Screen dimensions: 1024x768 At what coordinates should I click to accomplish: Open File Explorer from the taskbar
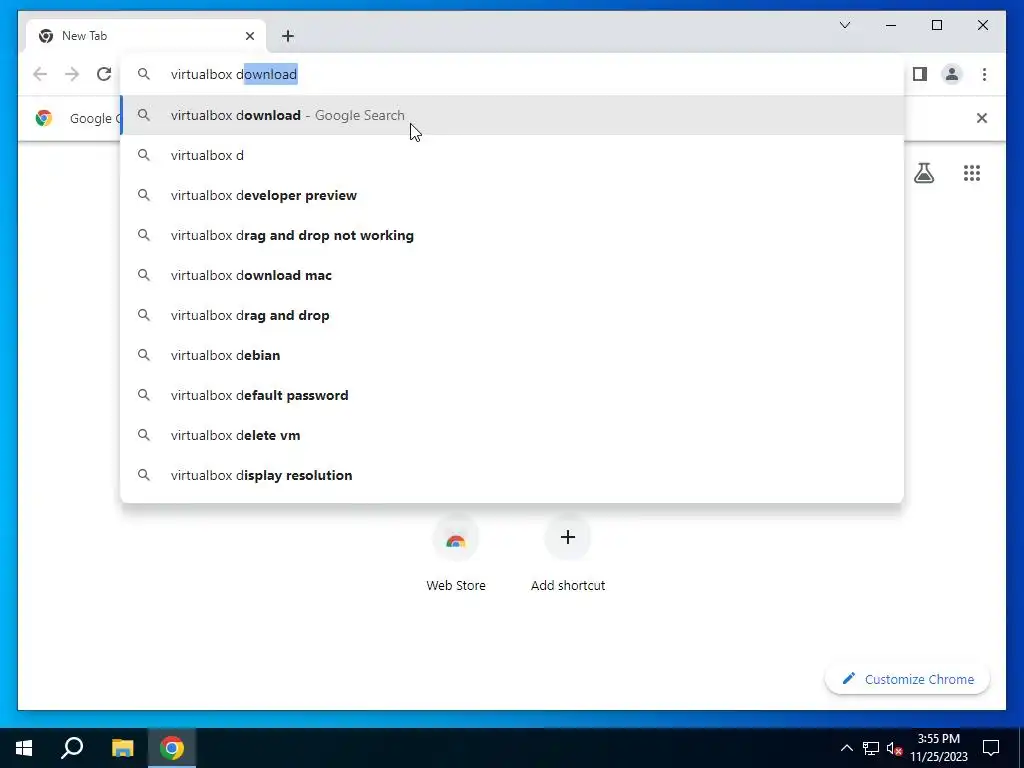[122, 748]
